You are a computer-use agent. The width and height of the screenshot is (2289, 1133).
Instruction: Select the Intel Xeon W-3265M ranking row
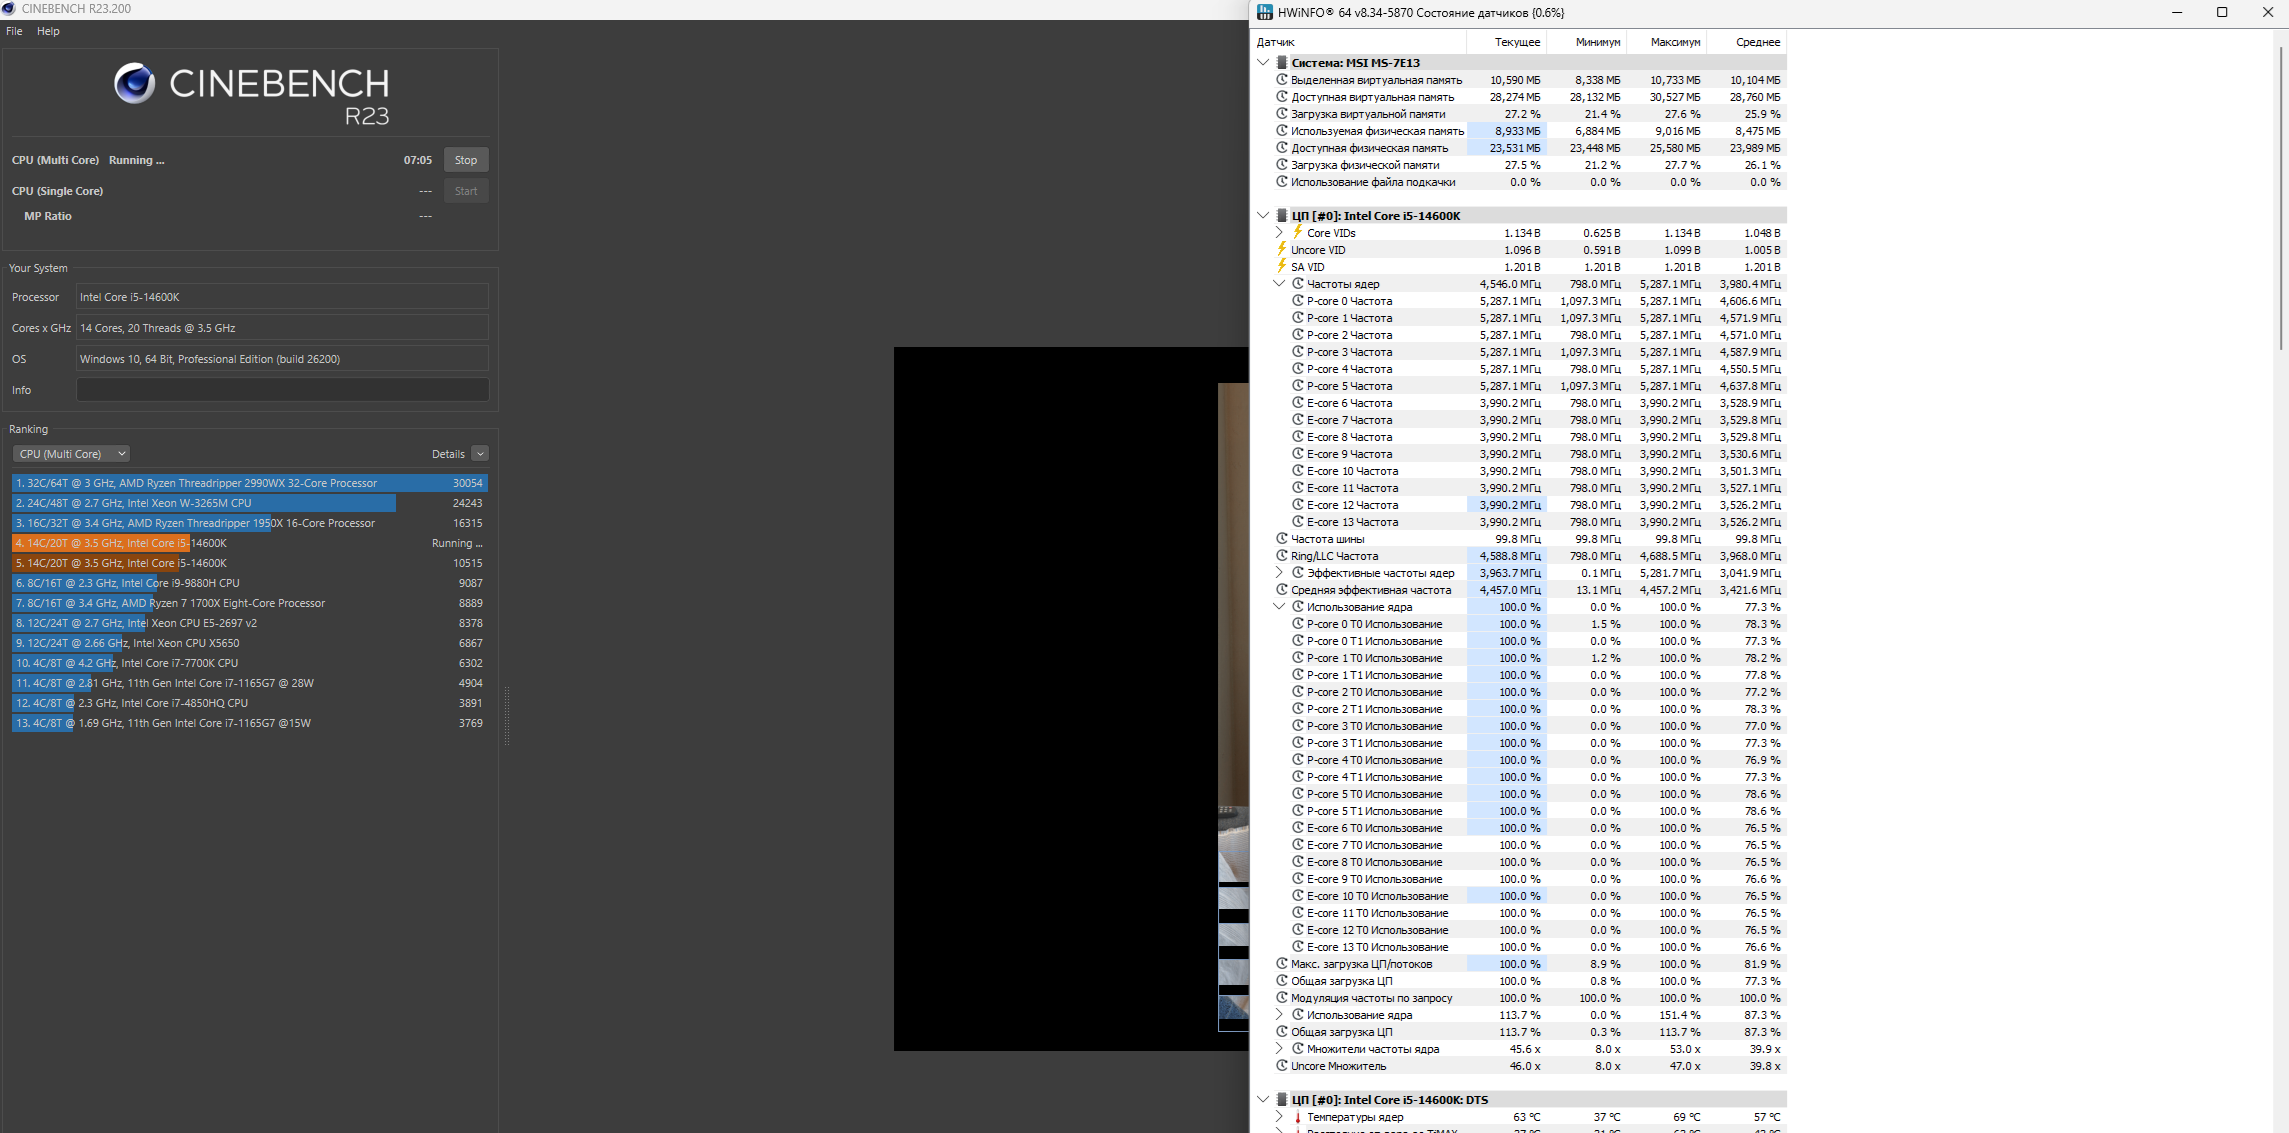(249, 503)
